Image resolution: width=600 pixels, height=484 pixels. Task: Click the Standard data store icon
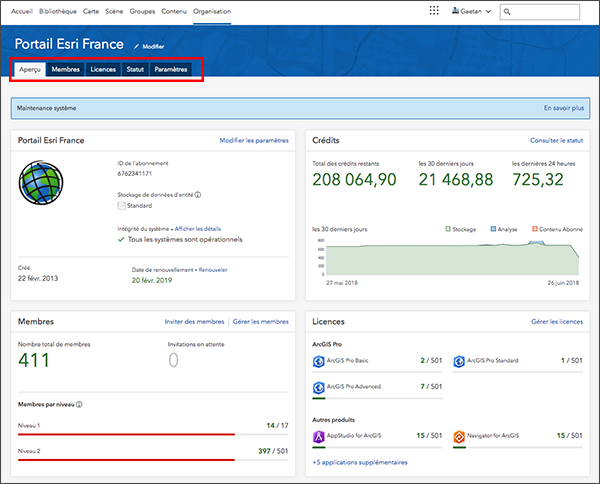121,206
